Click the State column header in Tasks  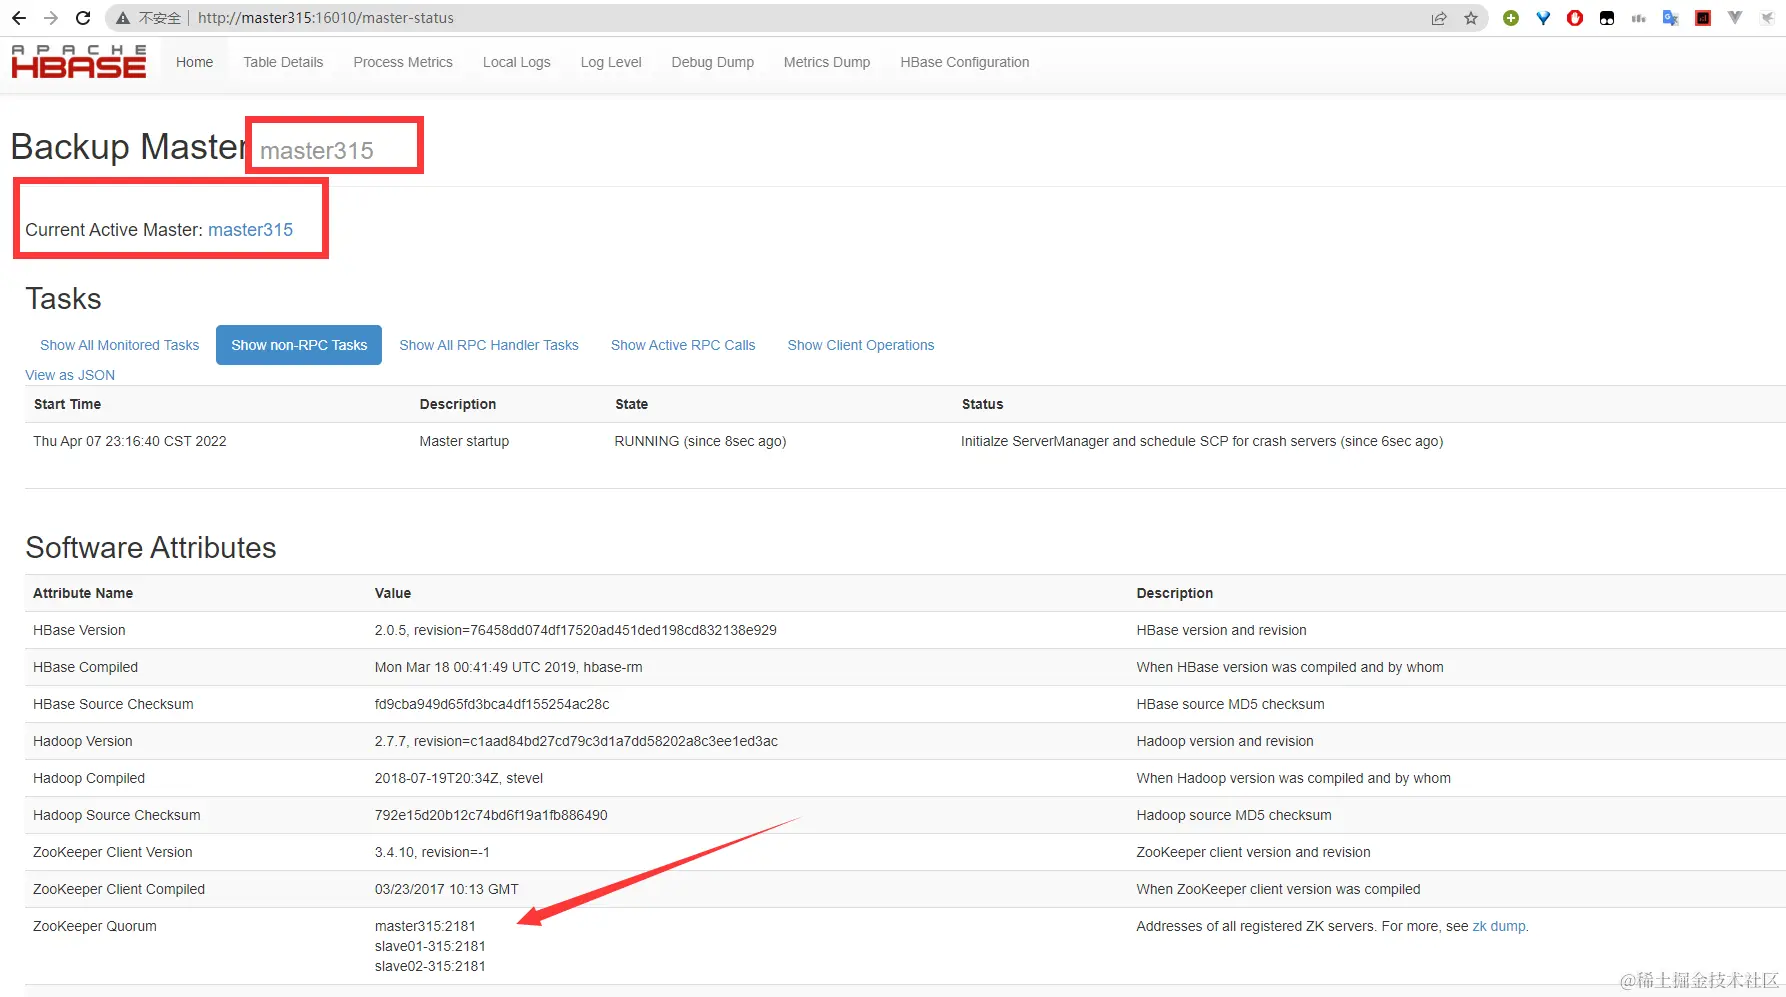631,404
